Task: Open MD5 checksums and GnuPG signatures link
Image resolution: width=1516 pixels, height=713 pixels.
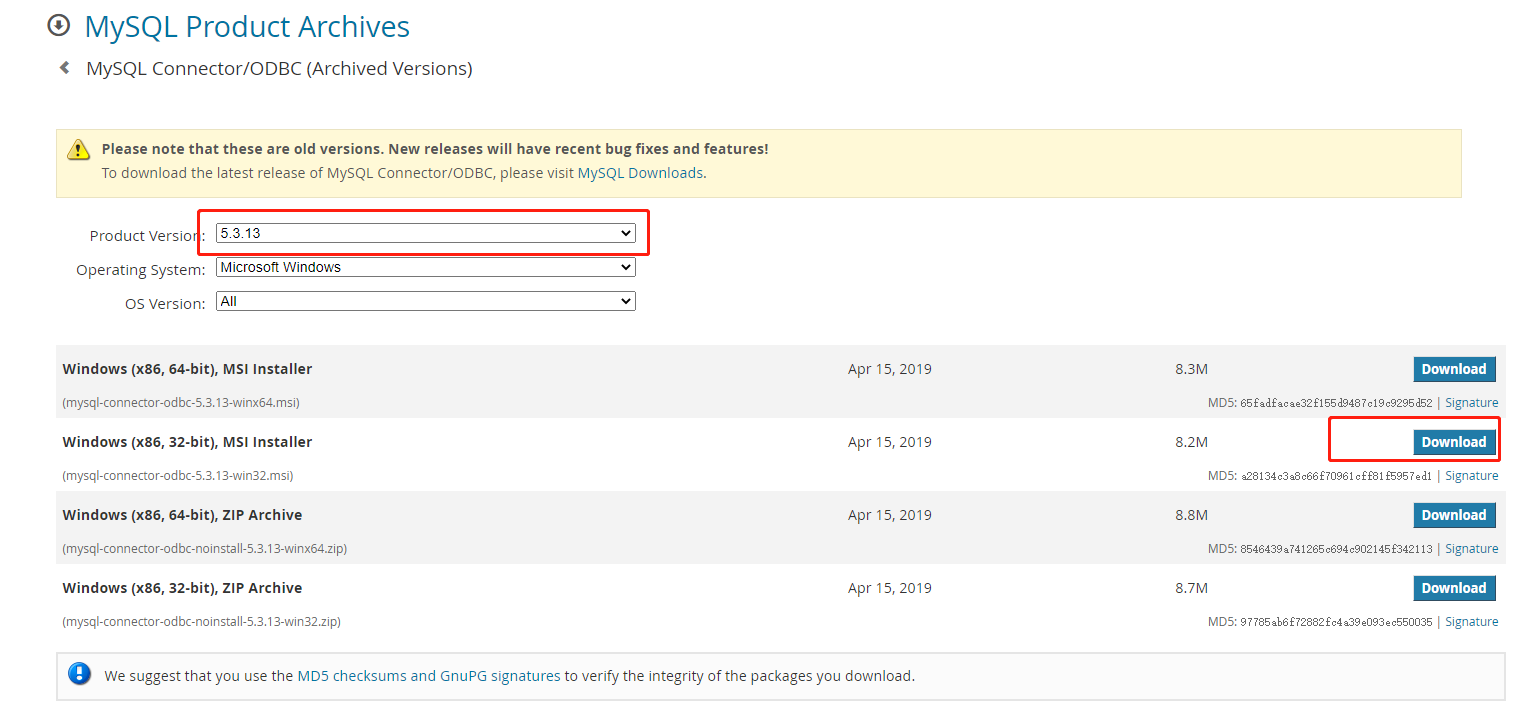Action: pyautogui.click(x=429, y=676)
